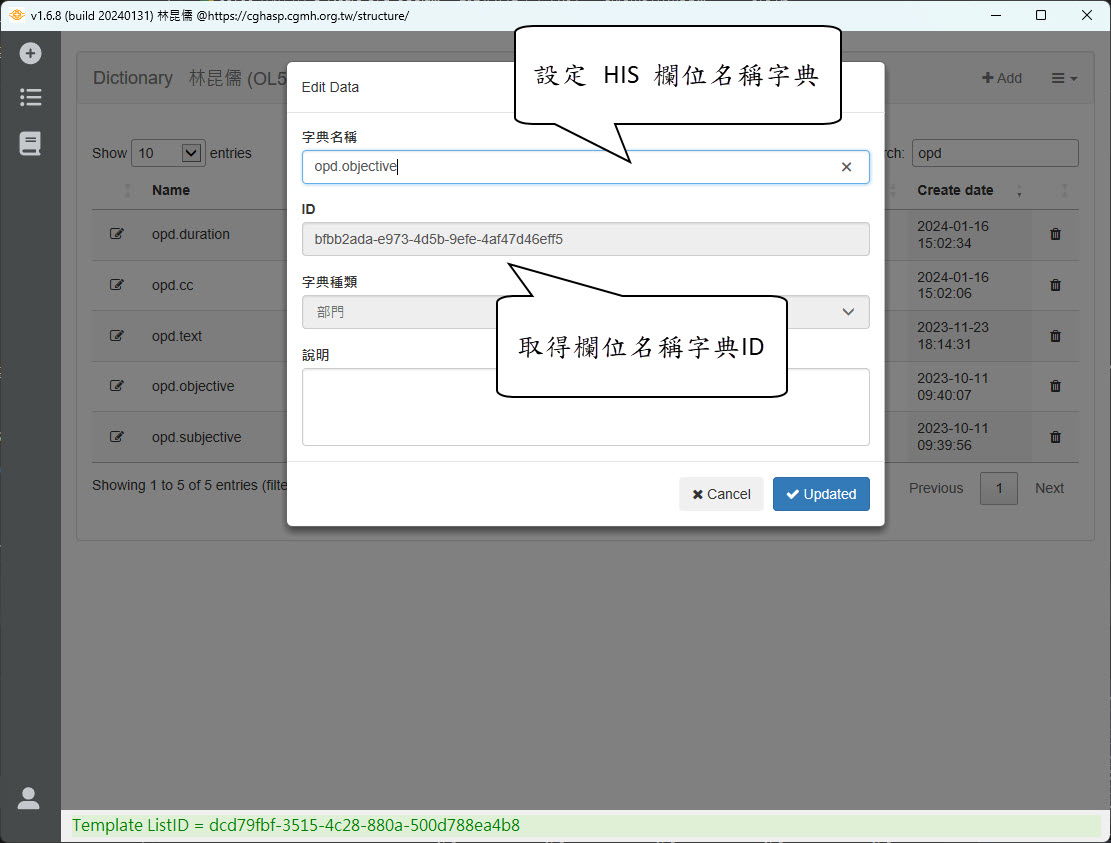The width and height of the screenshot is (1111, 843).
Task: Click inside the 說明 description textarea
Action: pyautogui.click(x=585, y=406)
